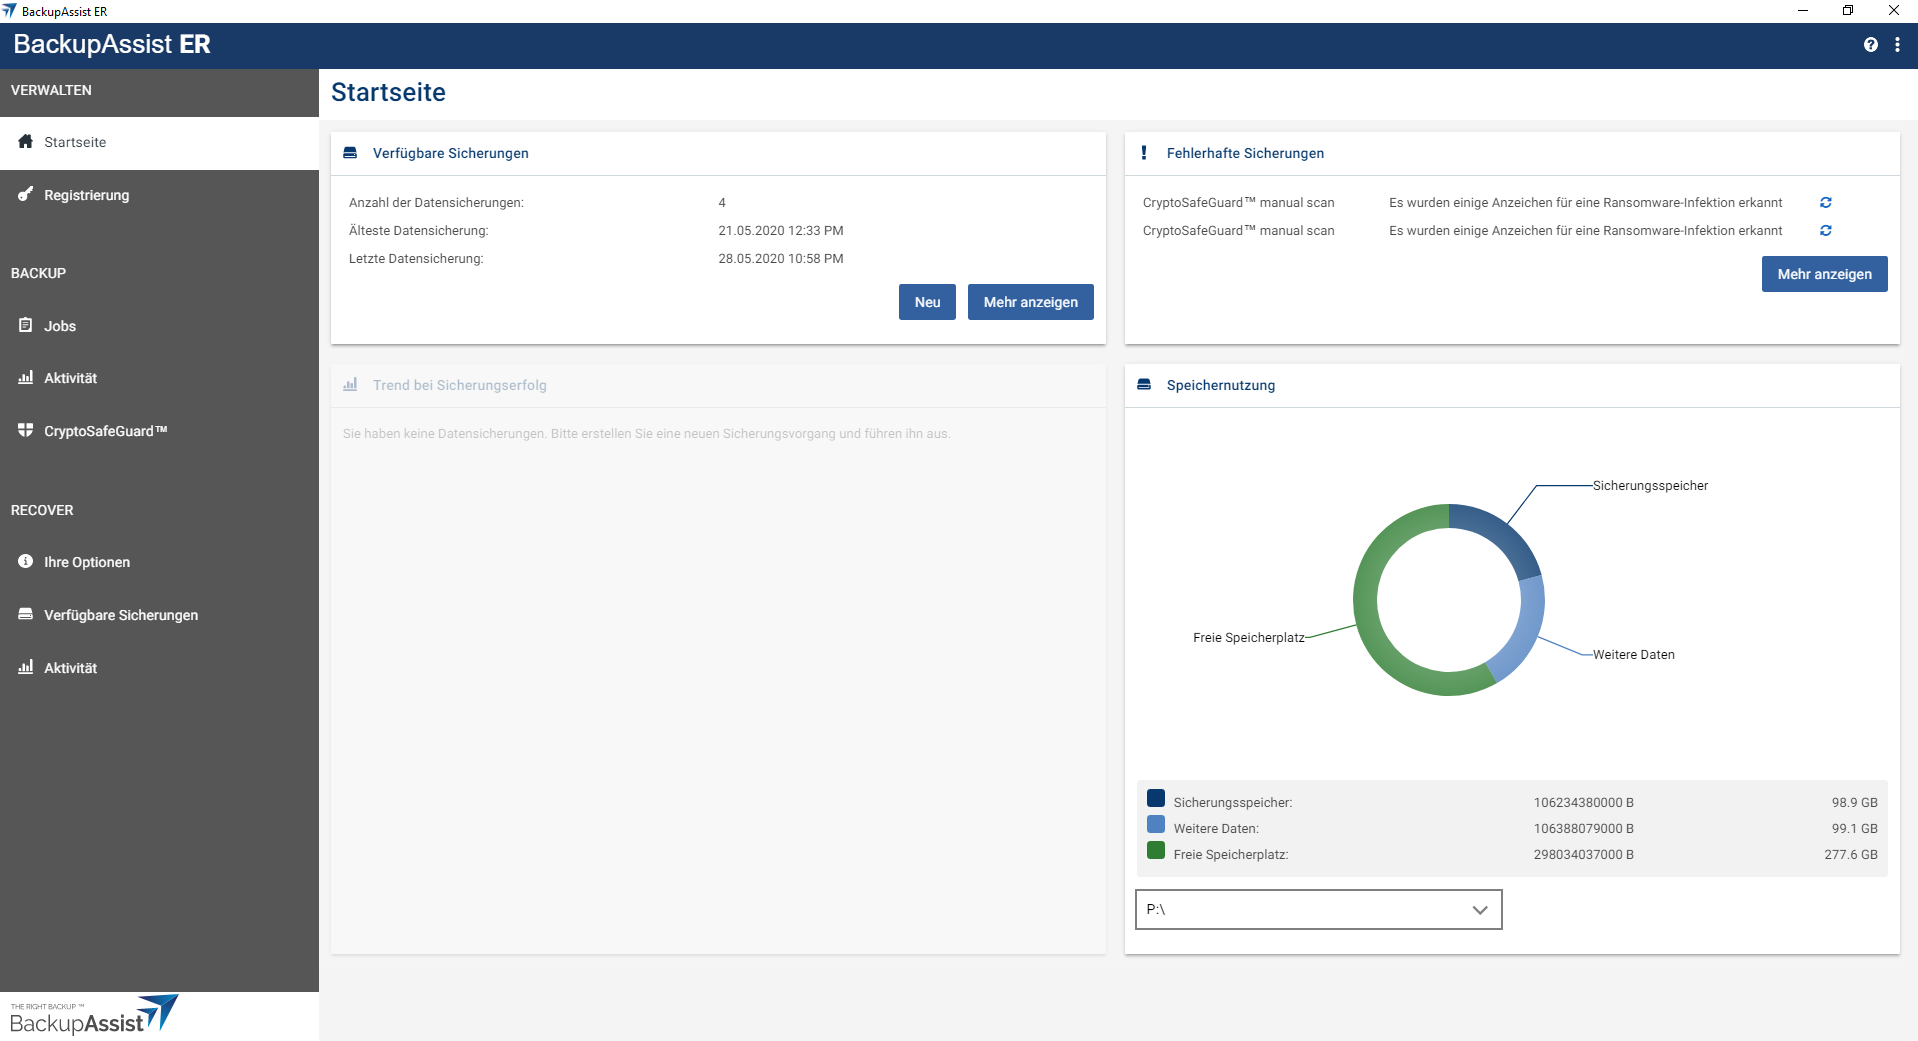The image size is (1918, 1041).
Task: Click the Neu button
Action: 927,302
